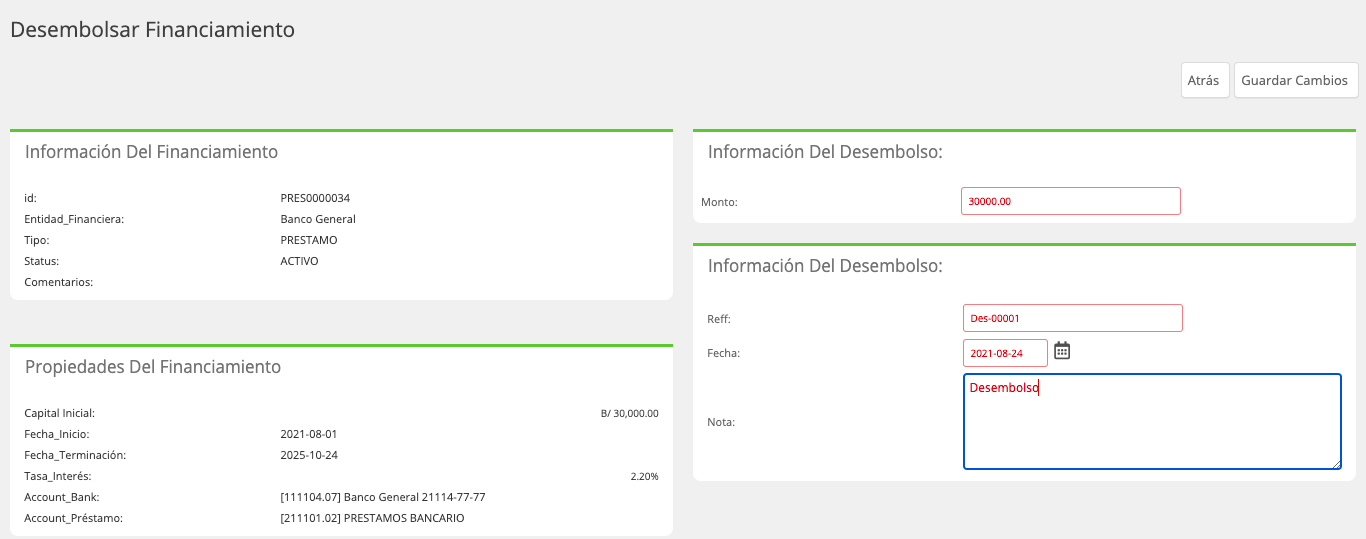Click the Monto label
This screenshot has width=1366, height=539.
pyautogui.click(x=719, y=202)
